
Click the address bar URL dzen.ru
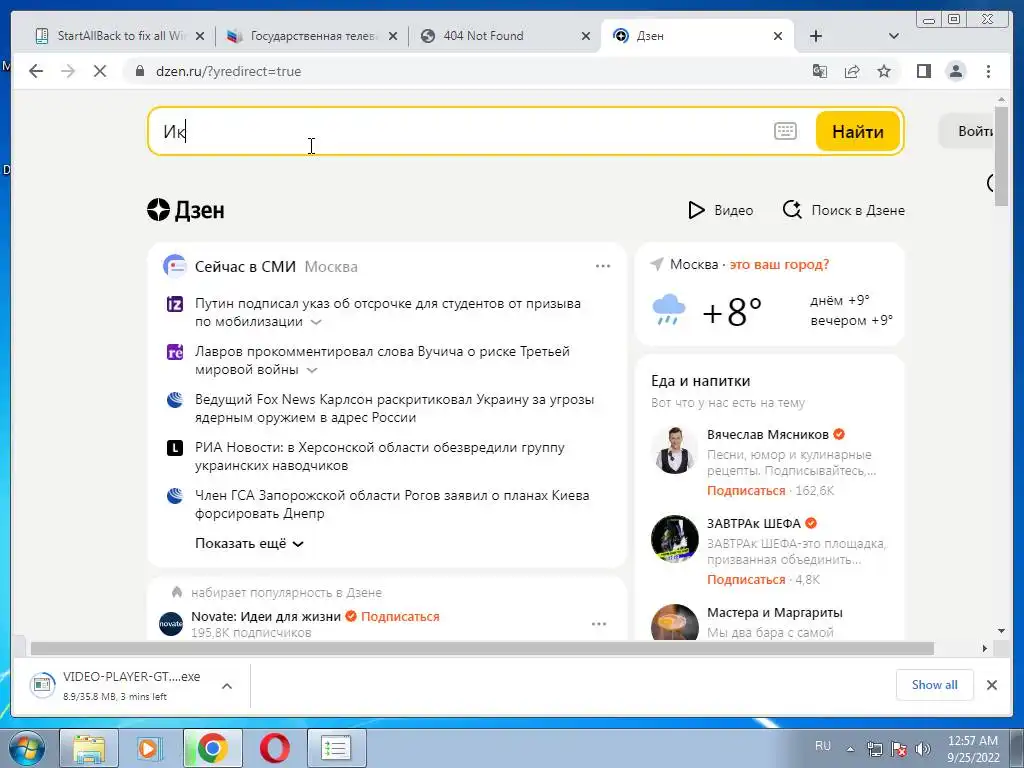(x=229, y=71)
